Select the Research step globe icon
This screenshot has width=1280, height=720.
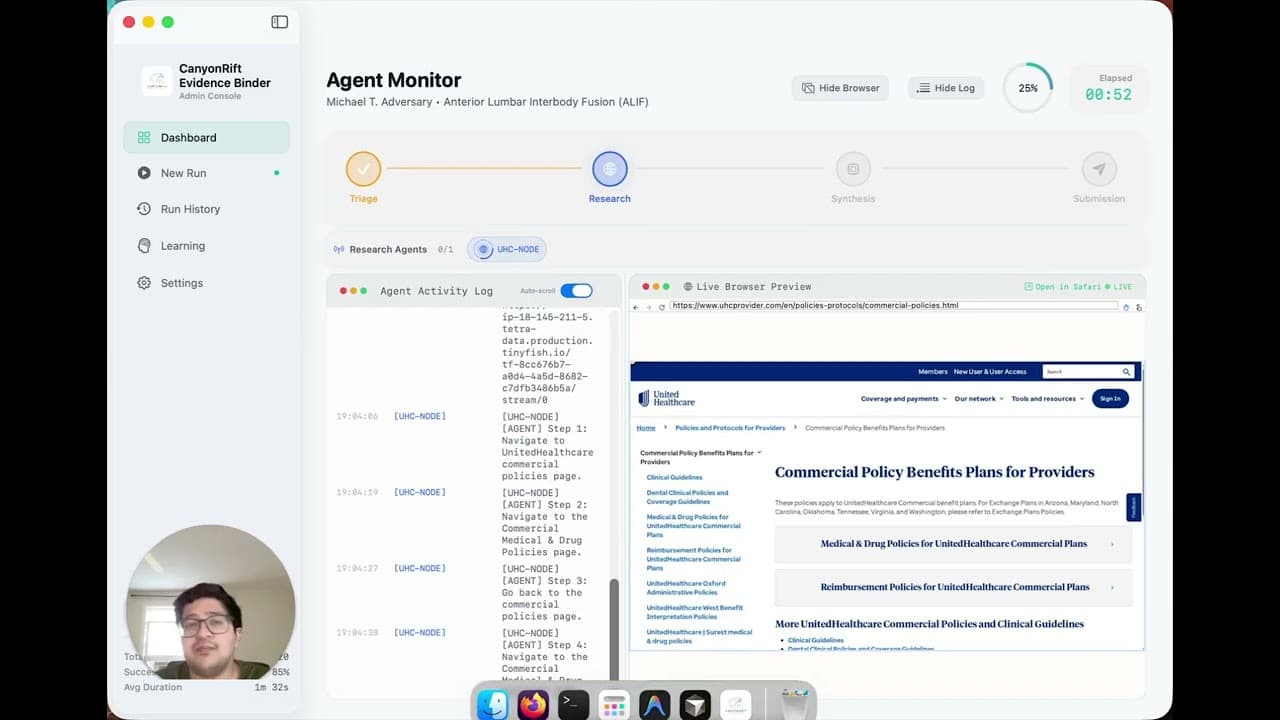[609, 169]
